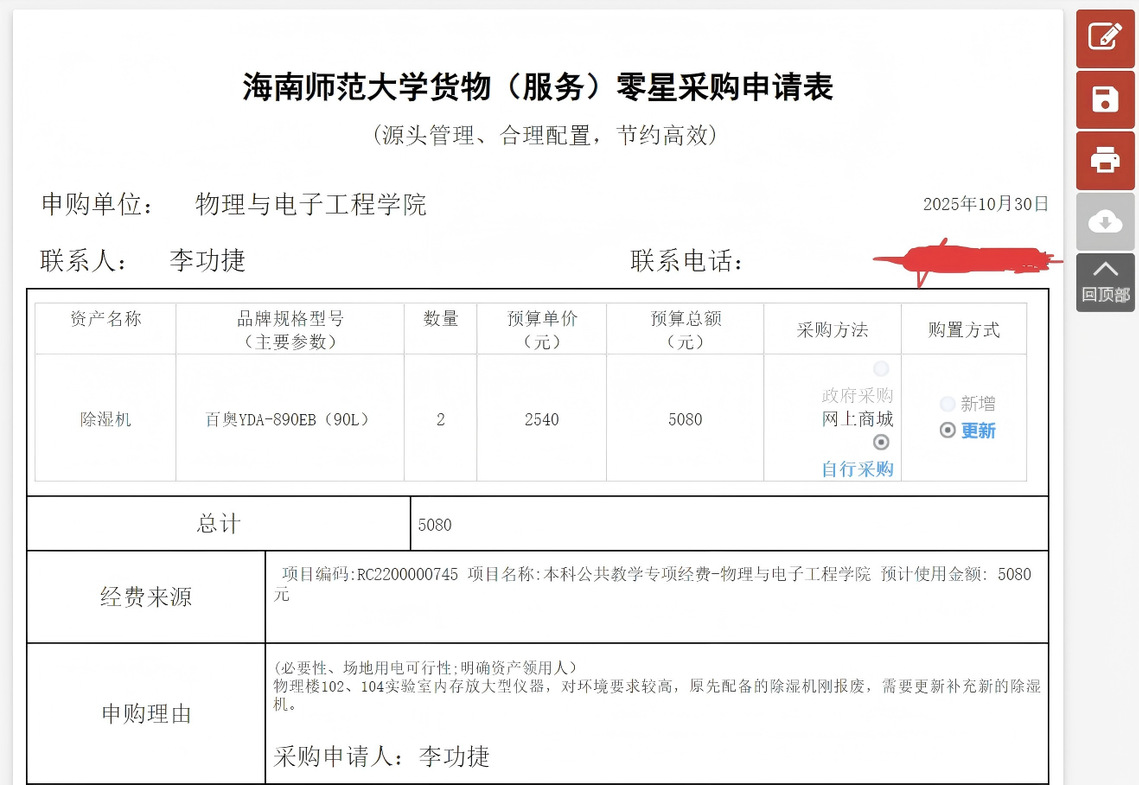Save the form with the floppy disk icon
1139x785 pixels.
pyautogui.click(x=1104, y=100)
